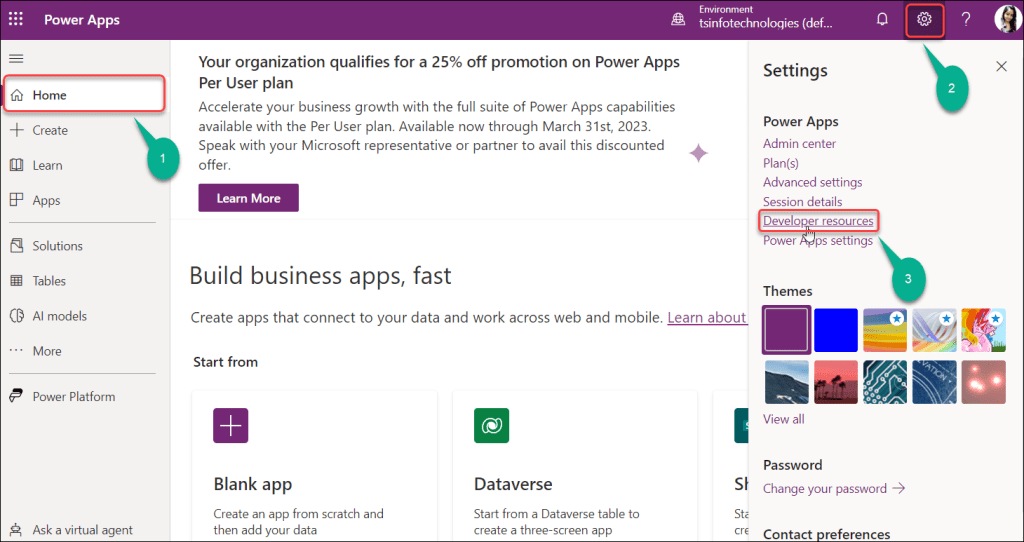Open the Plan(s) link
The image size is (1024, 542).
(780, 163)
